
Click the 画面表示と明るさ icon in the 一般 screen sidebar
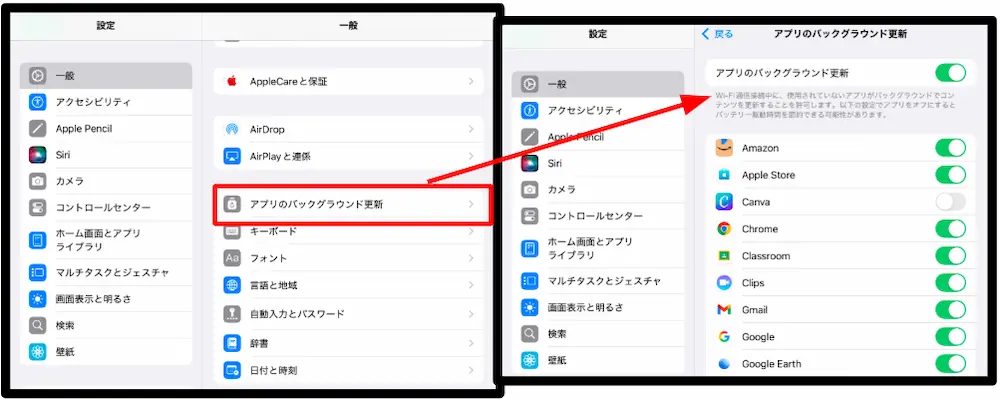pyautogui.click(x=38, y=299)
